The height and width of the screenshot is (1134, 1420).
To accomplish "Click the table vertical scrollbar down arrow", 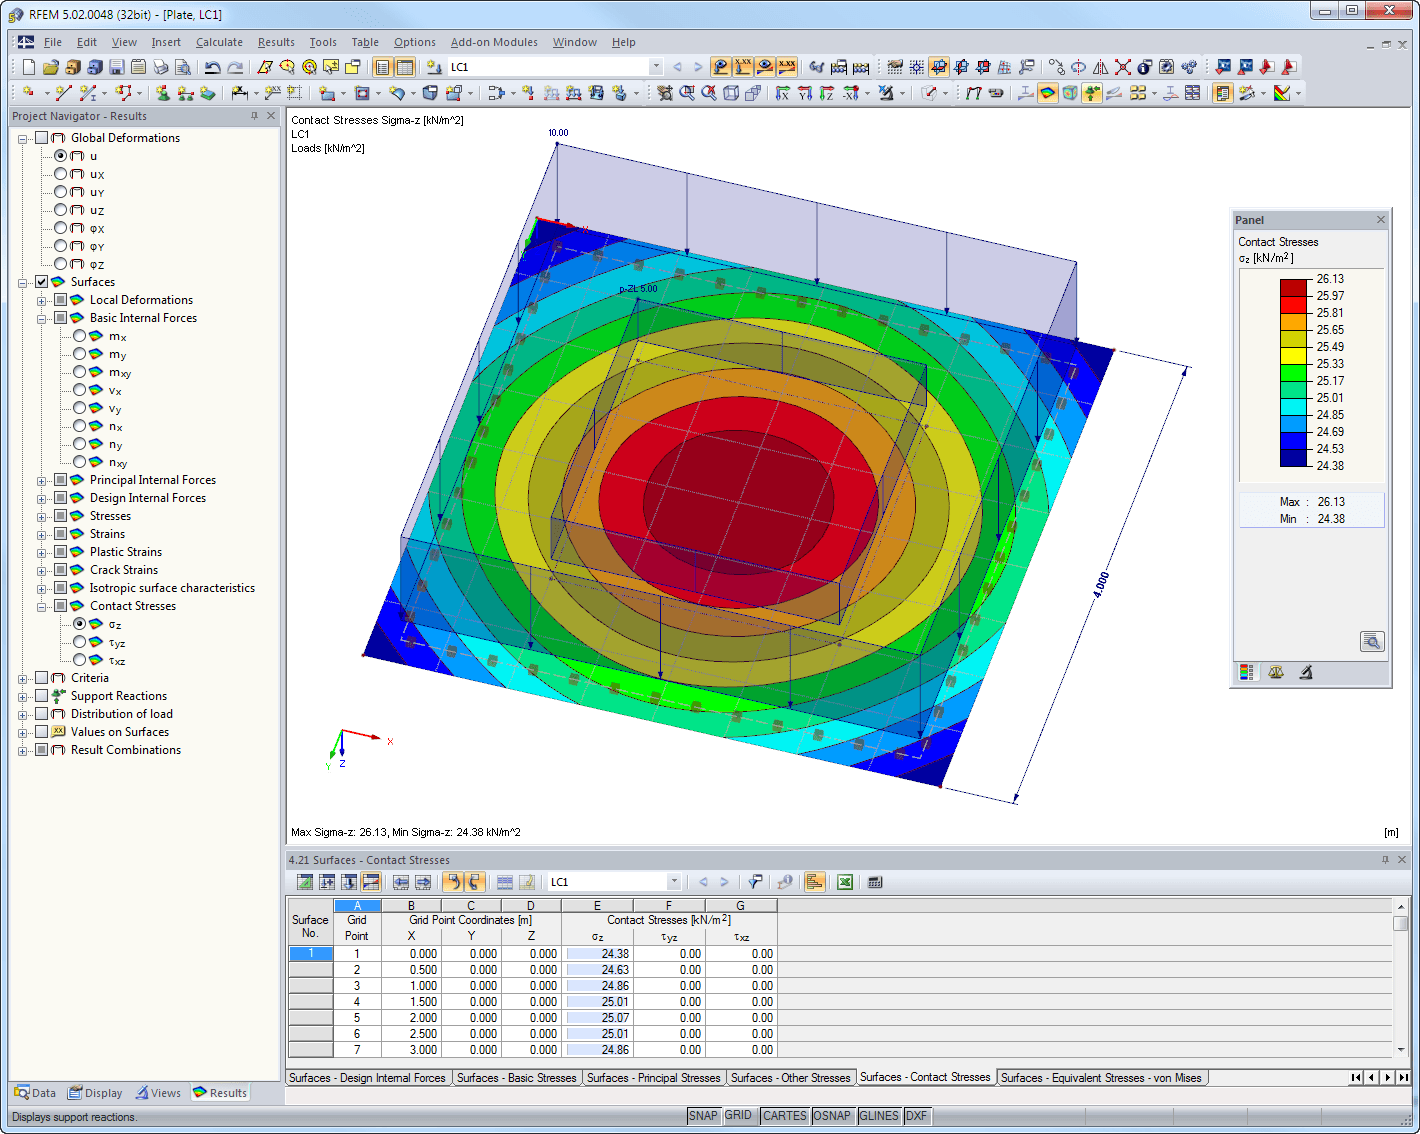I will 1401,1049.
